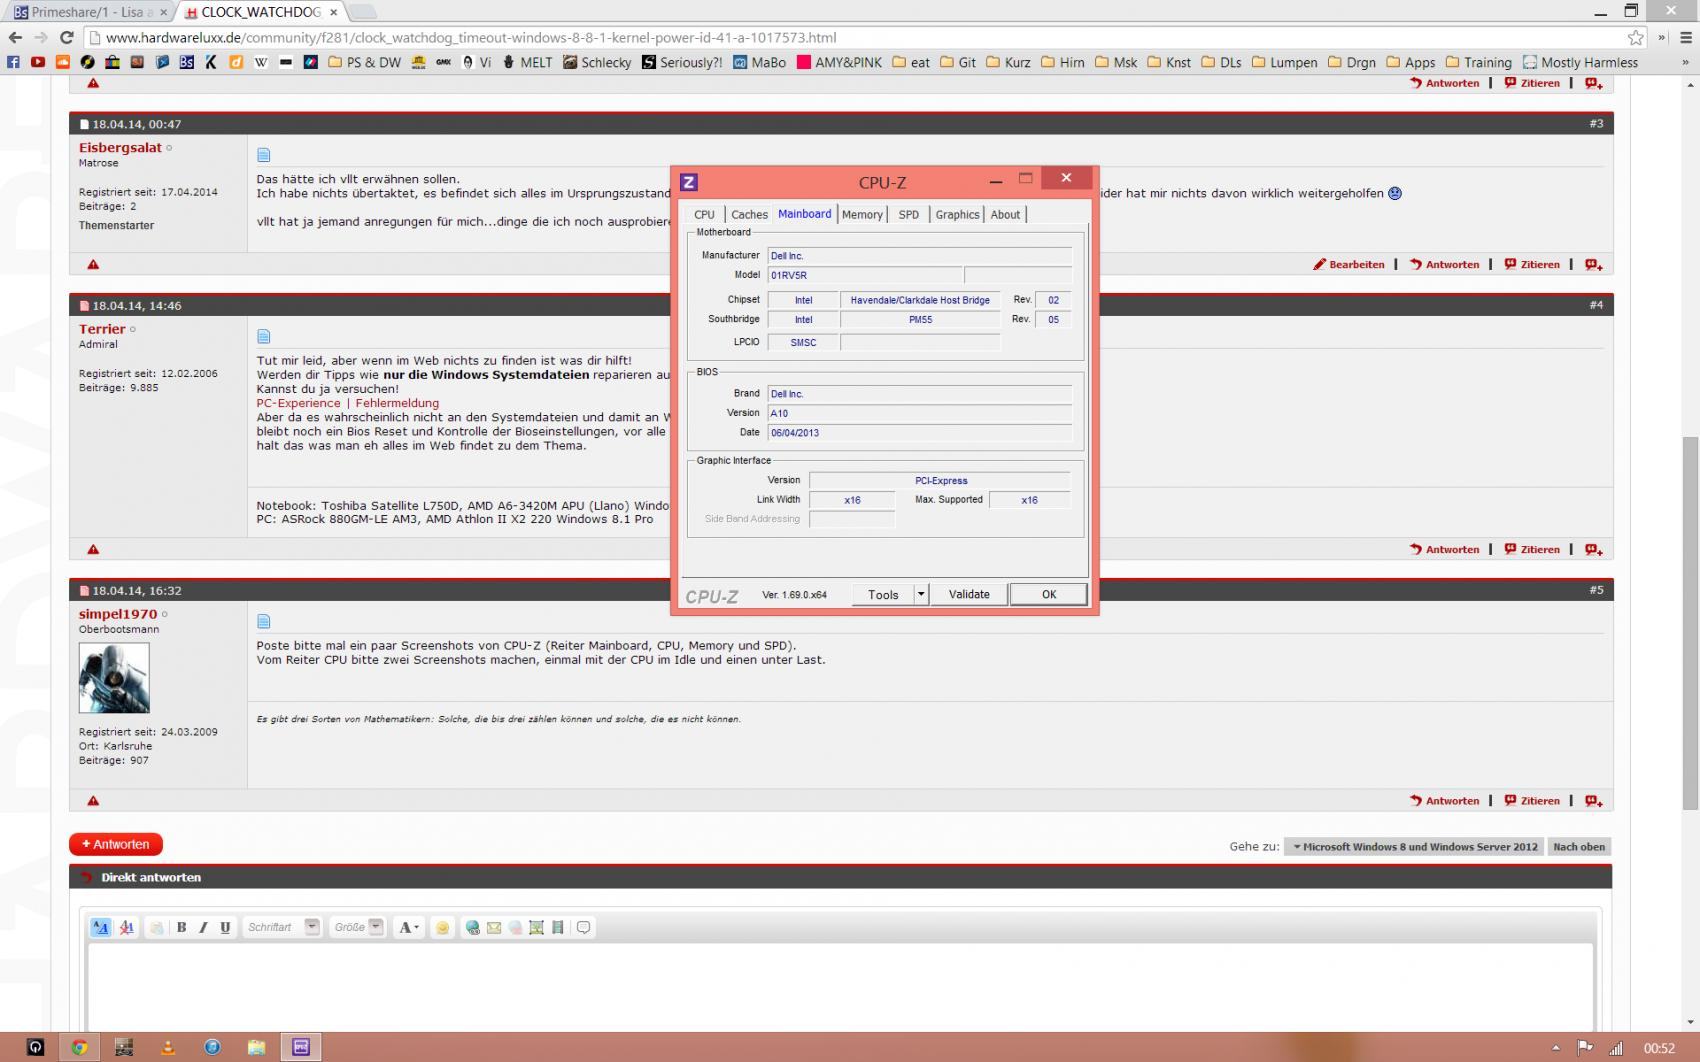Click the insert link icon in the editor
Screen dimensions: 1700x1062
coord(472,927)
